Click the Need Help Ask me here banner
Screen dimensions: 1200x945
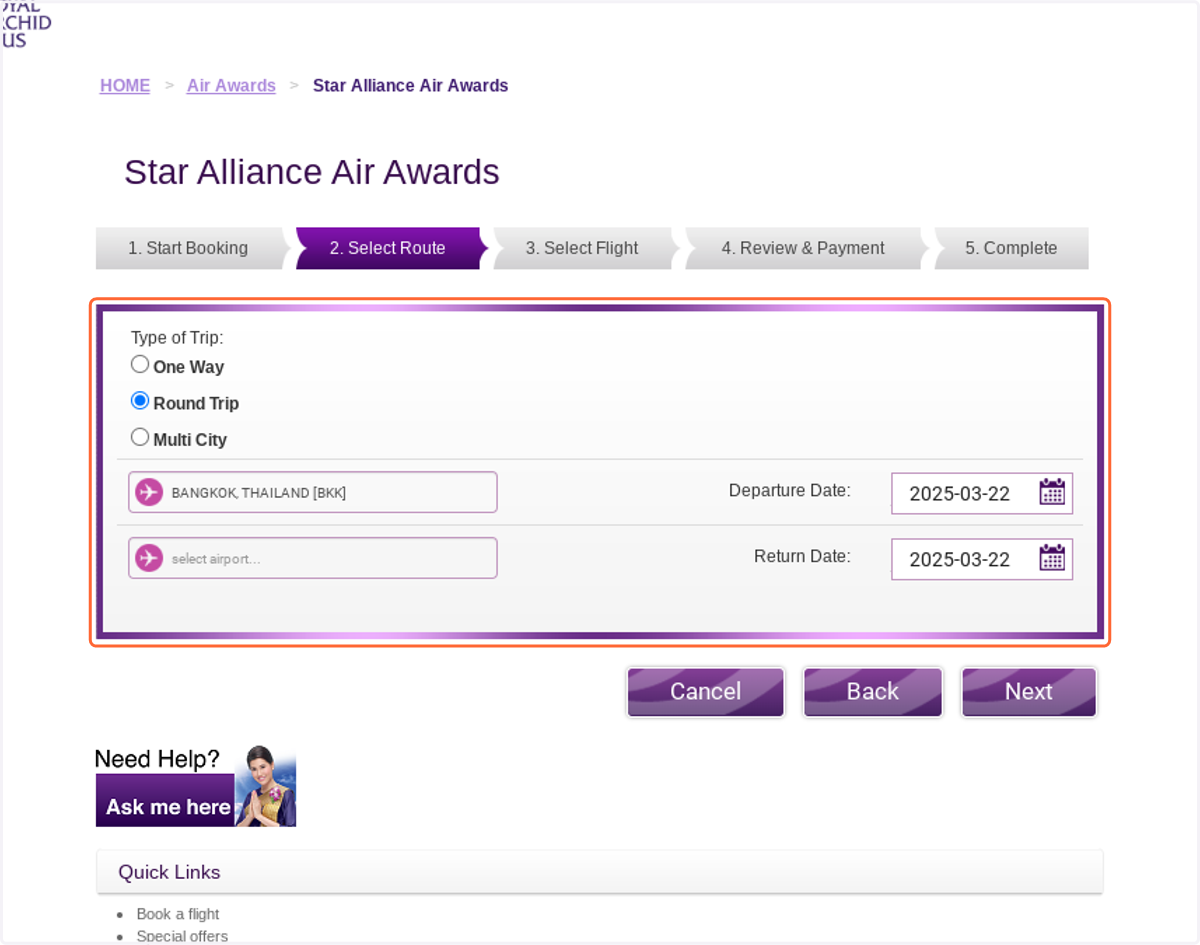(x=196, y=786)
